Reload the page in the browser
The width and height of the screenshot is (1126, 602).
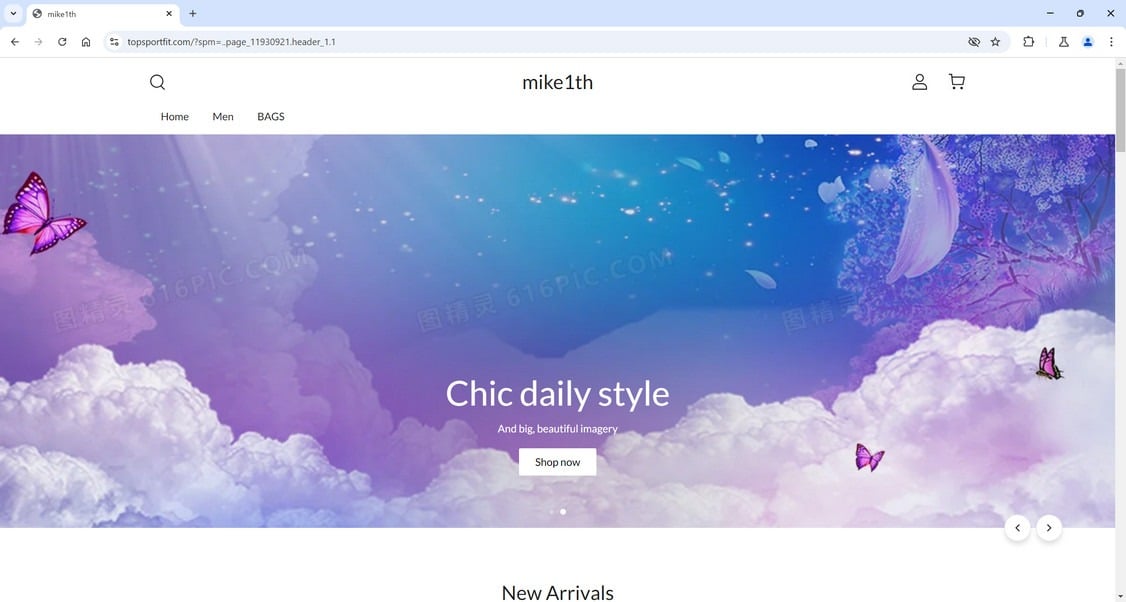click(x=62, y=42)
